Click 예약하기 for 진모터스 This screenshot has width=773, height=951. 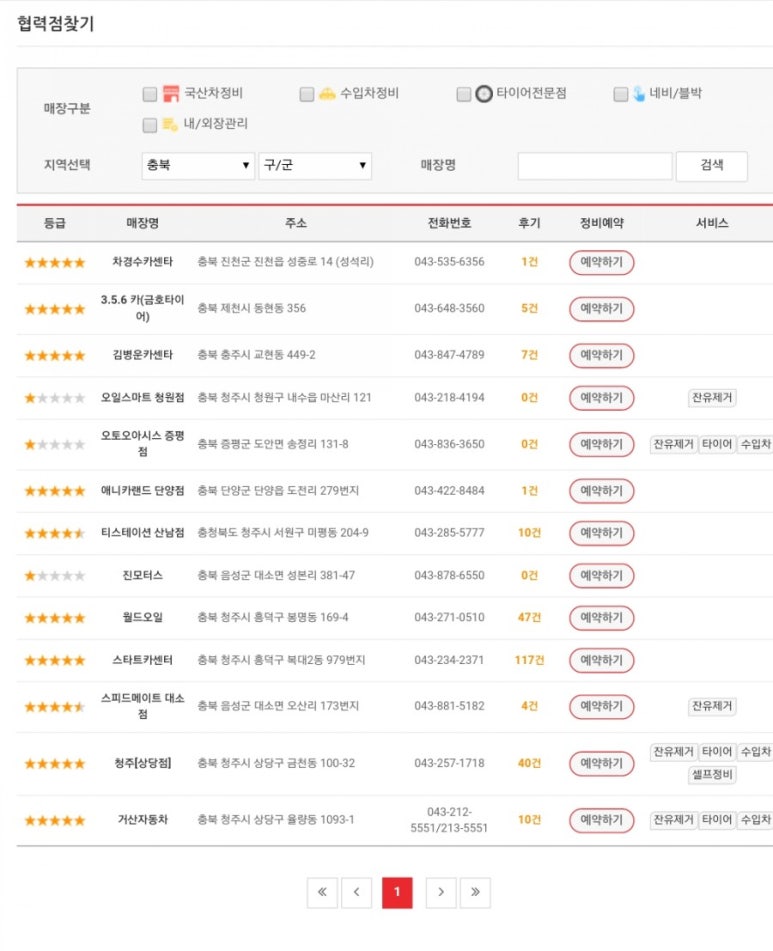point(601,576)
